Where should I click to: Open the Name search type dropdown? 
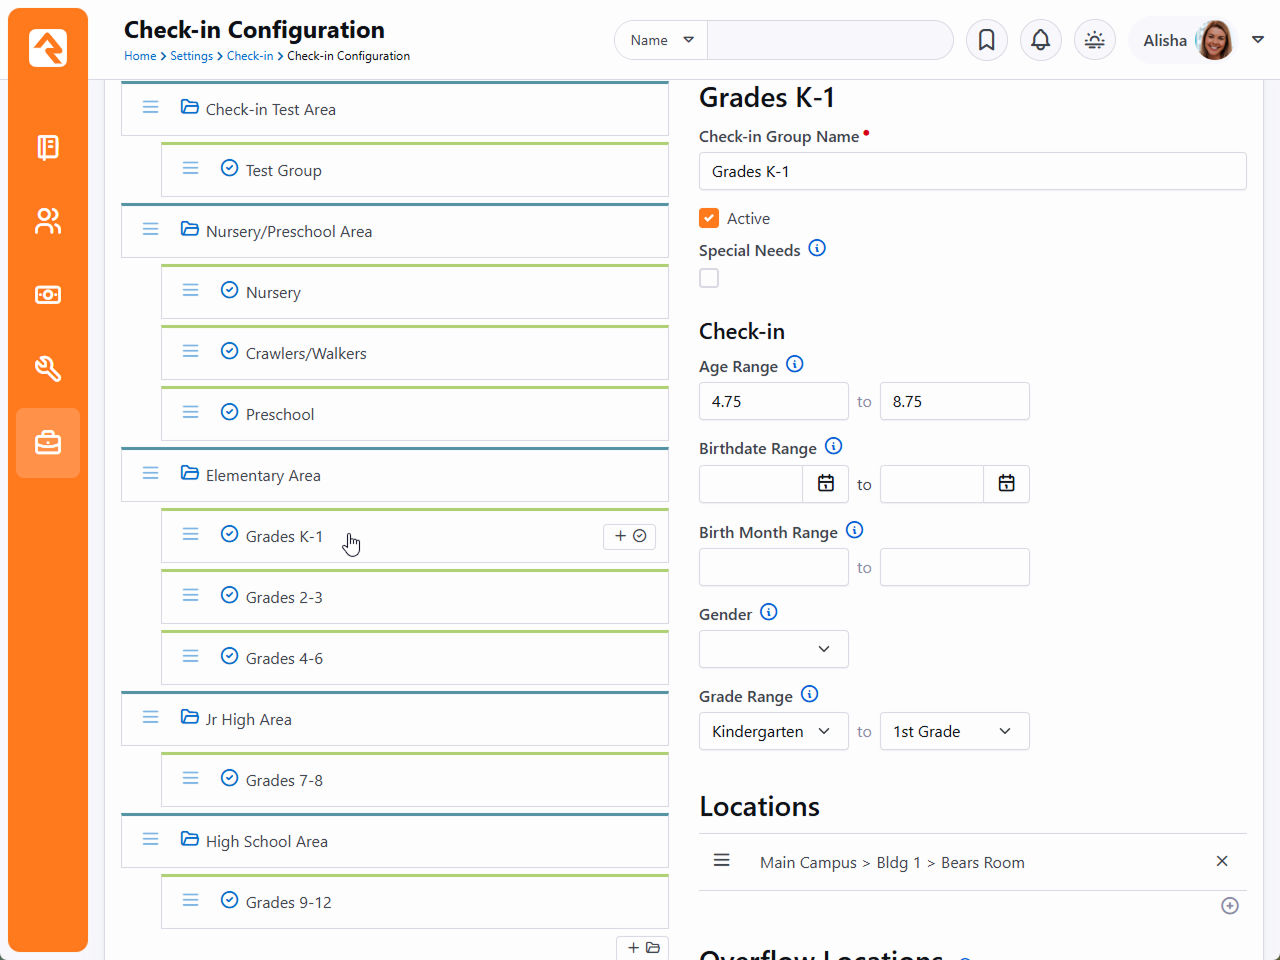661,40
